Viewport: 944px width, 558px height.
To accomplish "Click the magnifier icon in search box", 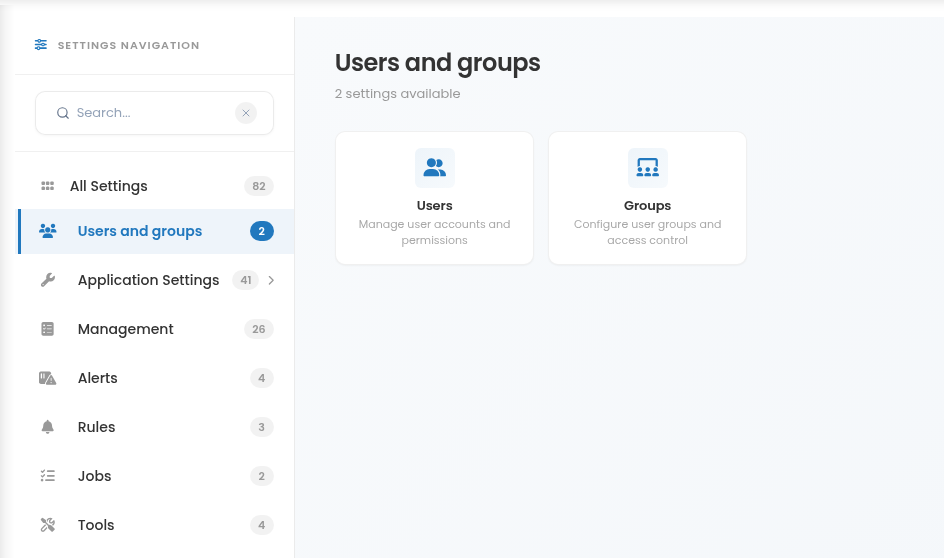I will 63,113.
